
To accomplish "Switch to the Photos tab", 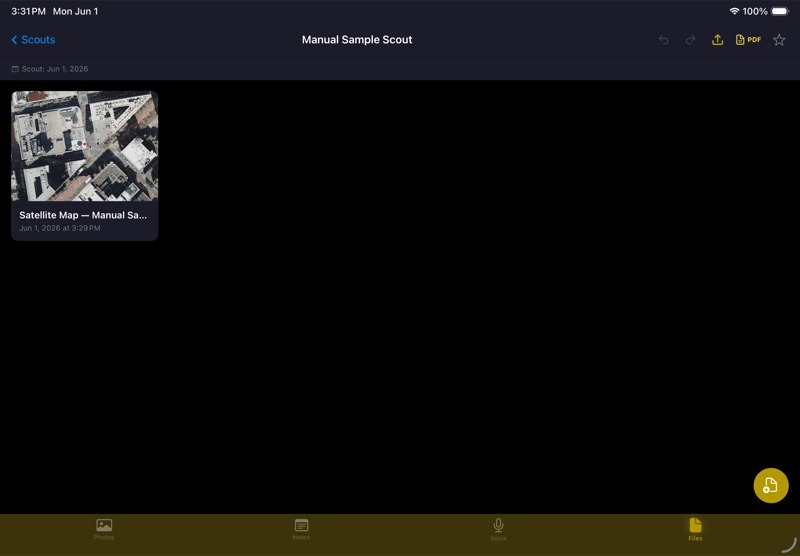I will click(x=104, y=529).
